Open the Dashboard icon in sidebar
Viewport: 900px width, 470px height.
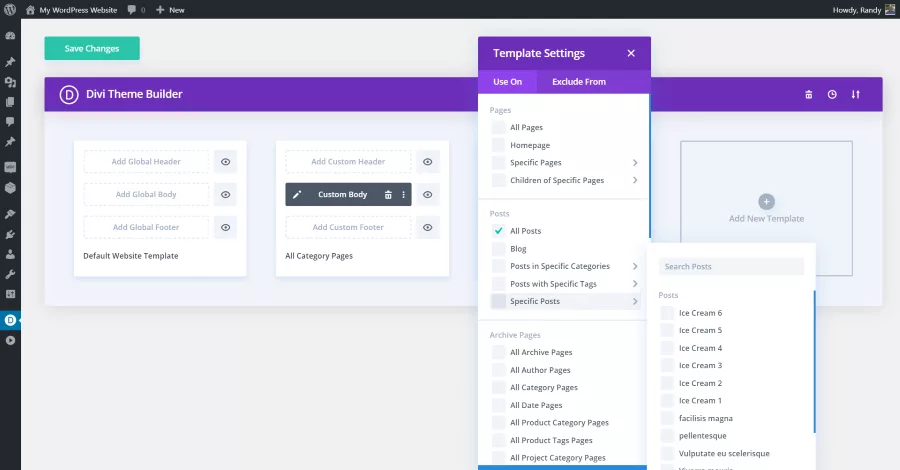point(10,36)
